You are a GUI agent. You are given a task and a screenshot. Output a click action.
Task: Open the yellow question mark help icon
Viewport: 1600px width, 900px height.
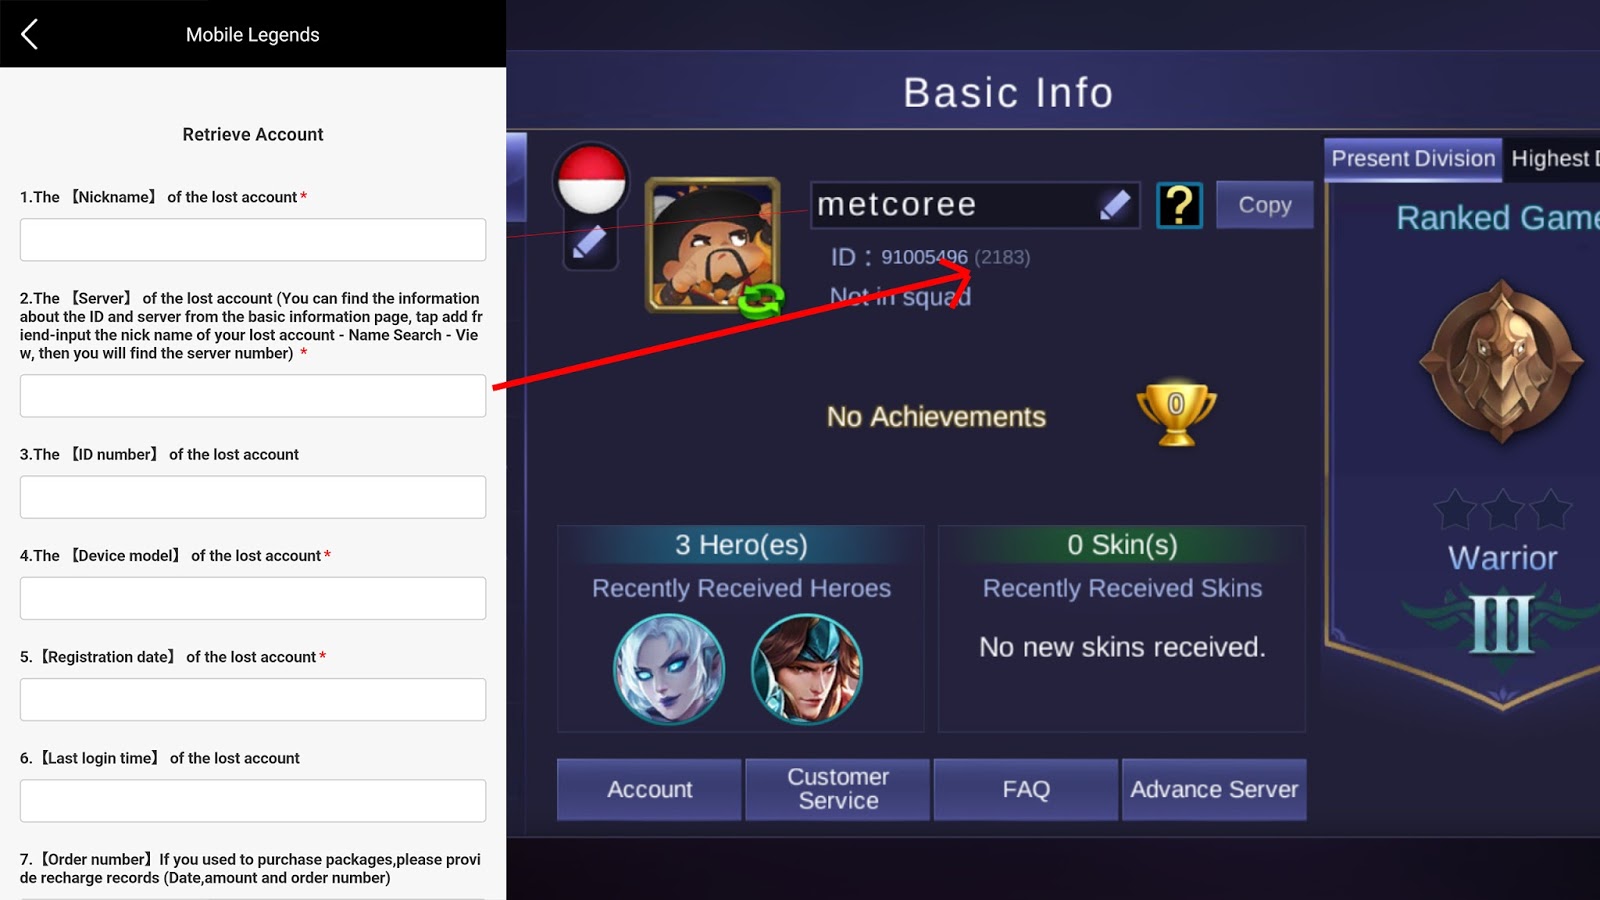pos(1179,205)
